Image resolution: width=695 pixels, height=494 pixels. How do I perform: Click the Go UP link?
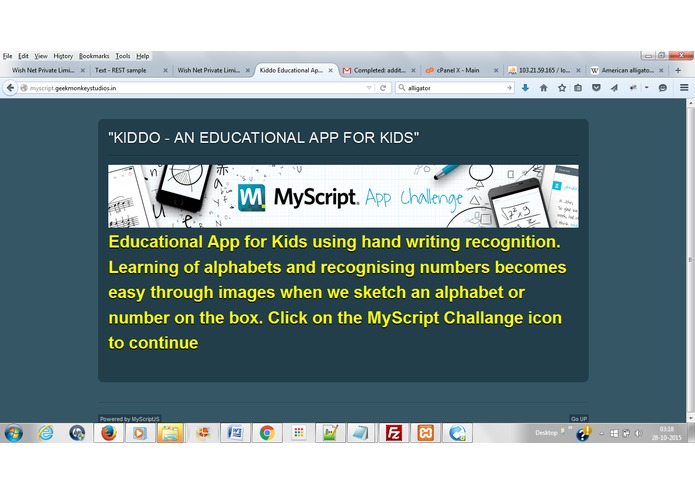coord(579,419)
